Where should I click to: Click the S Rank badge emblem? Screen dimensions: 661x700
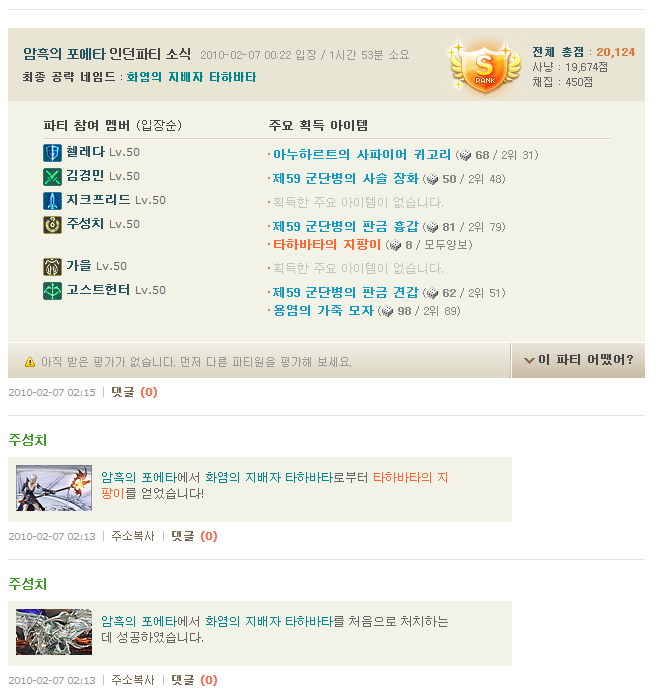[485, 67]
